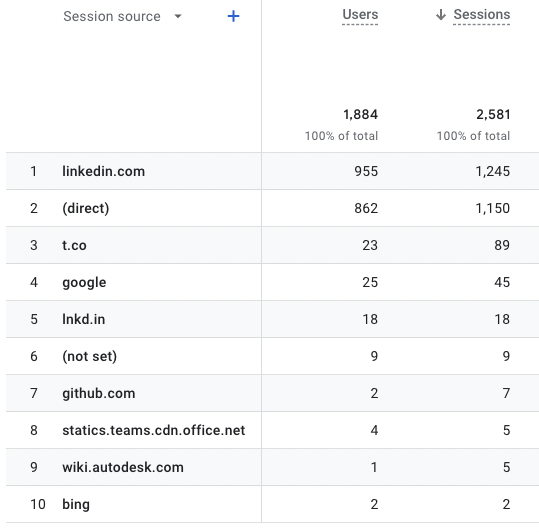Click the 89 sessions cell for t.co
Screen dimensions: 539x532
502,245
